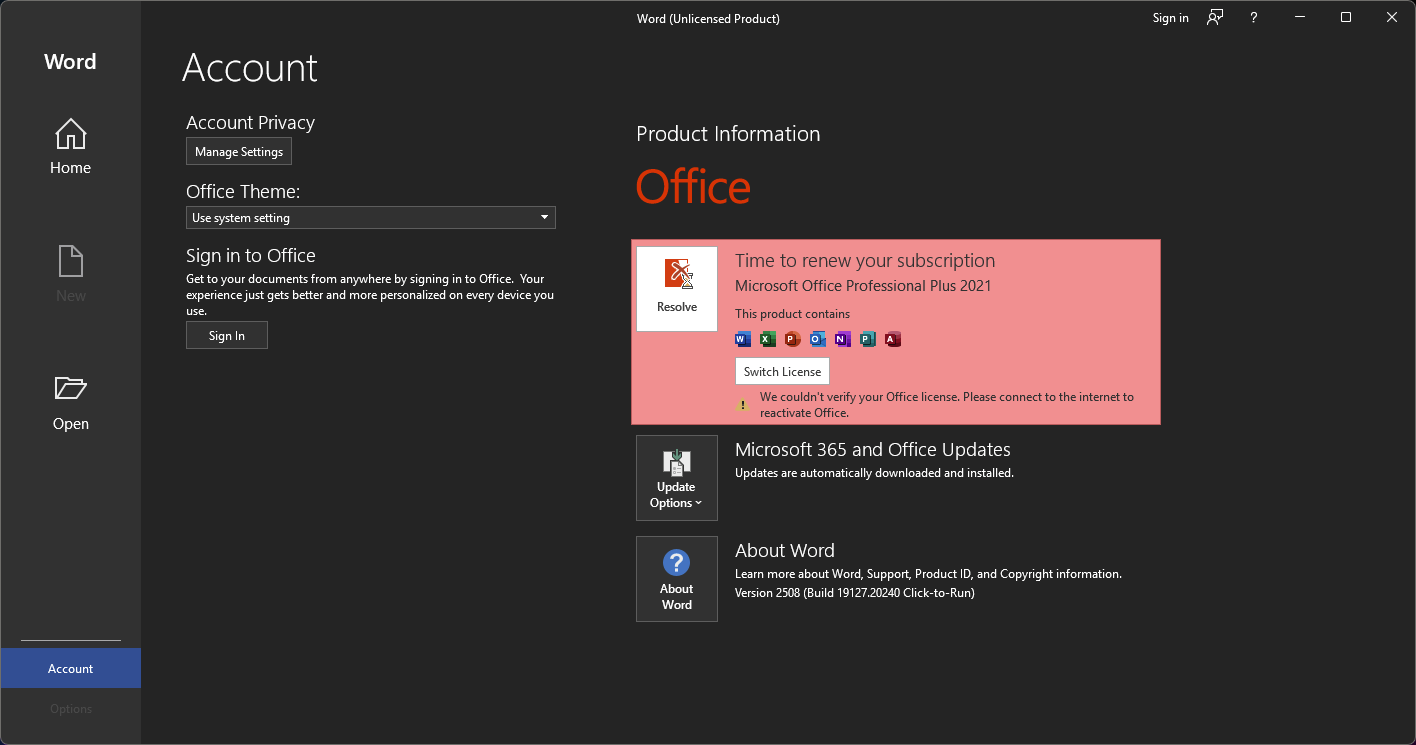This screenshot has width=1416, height=745.
Task: Click the Sign In button under Sign in to Office
Action: point(226,335)
